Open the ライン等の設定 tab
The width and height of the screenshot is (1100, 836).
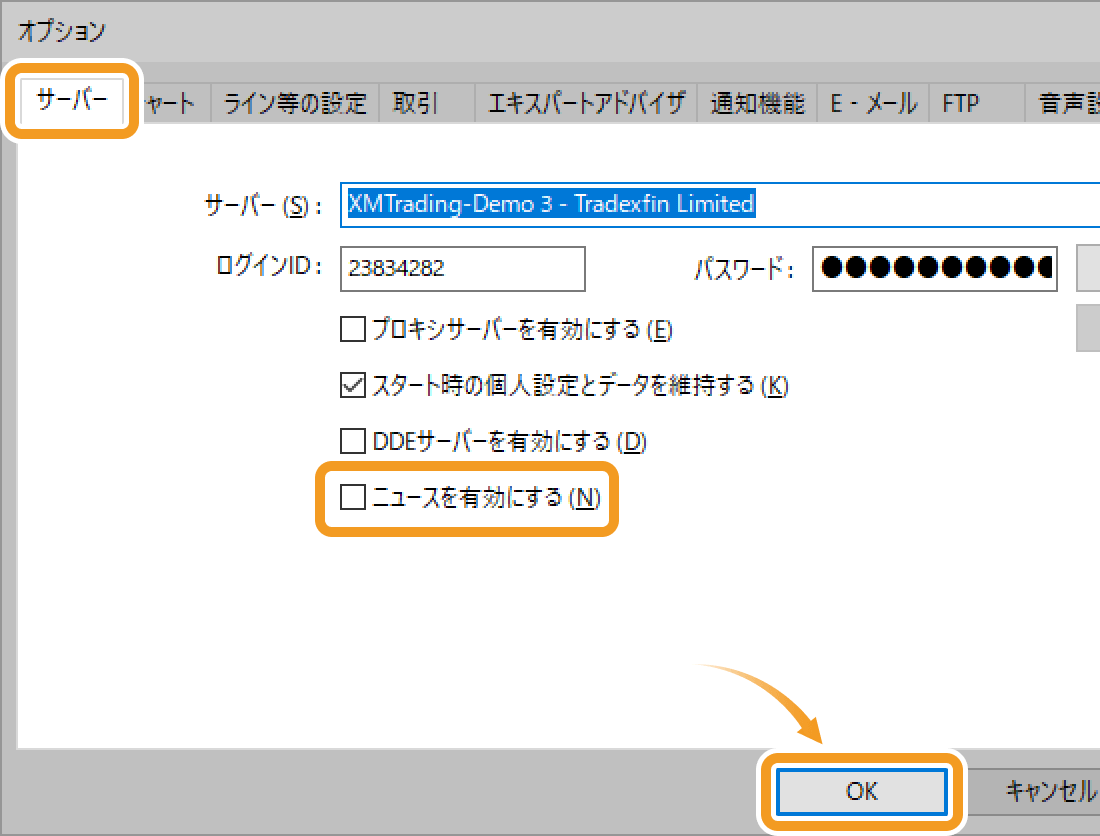tap(295, 103)
